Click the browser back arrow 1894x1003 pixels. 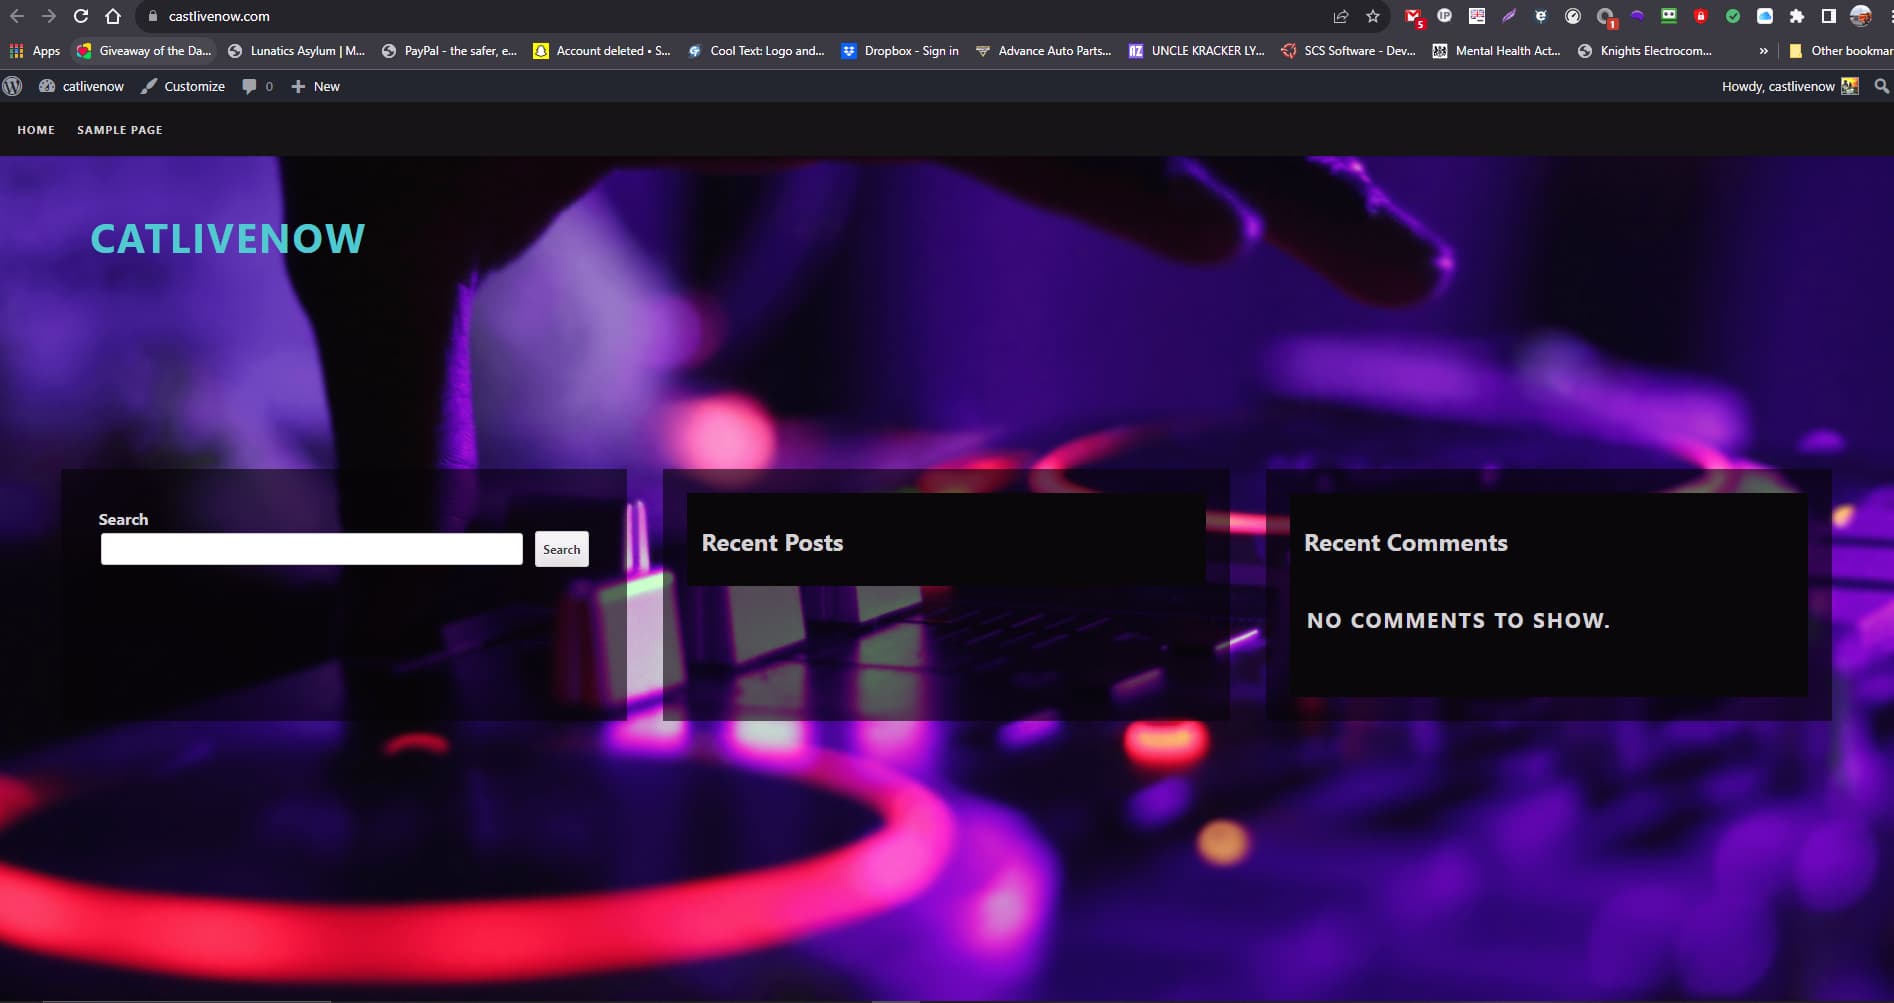point(17,16)
